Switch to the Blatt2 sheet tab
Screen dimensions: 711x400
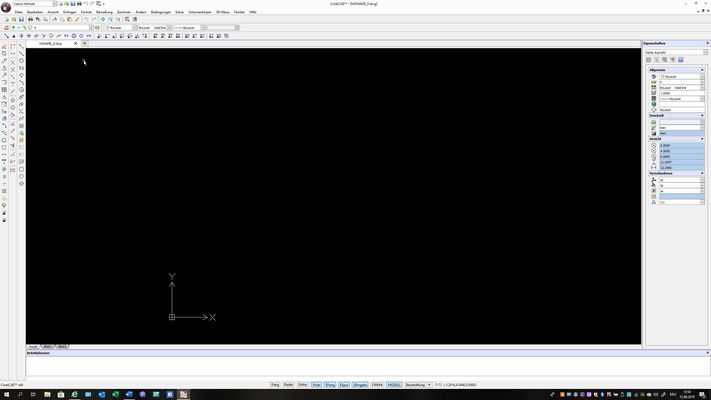(62, 346)
